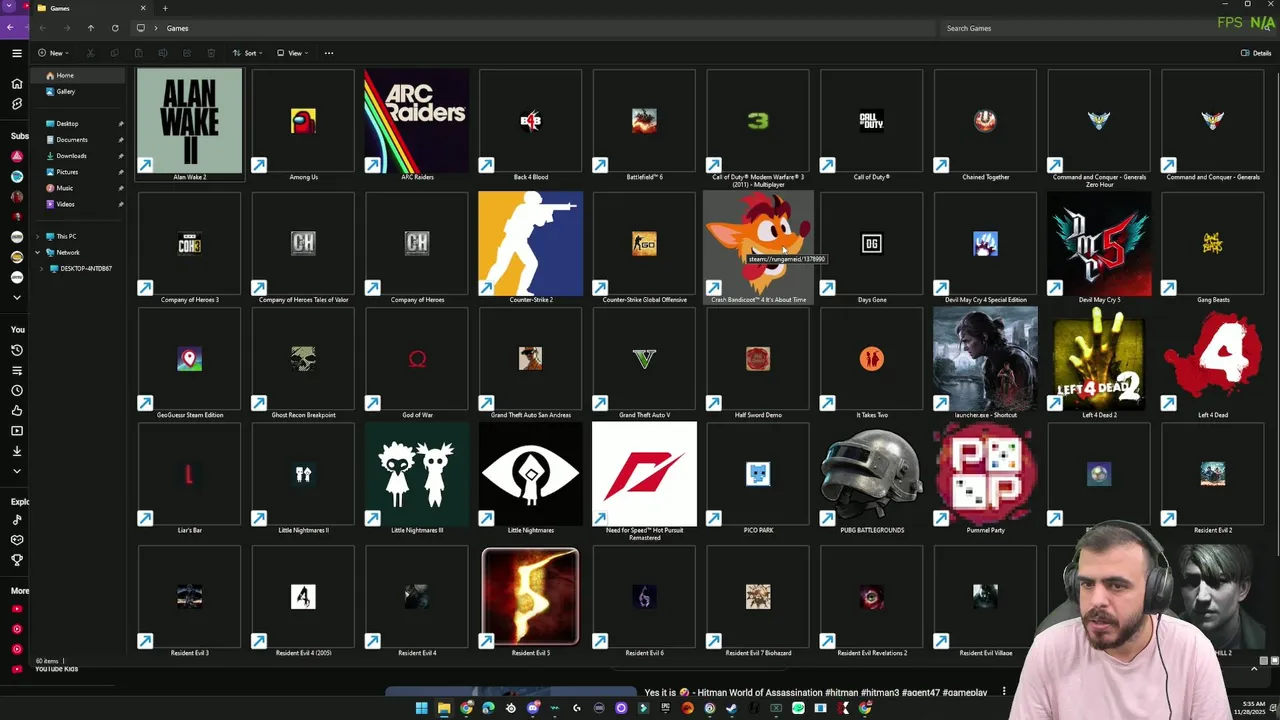Select the Back 4 Blood shortcut
Image resolution: width=1280 pixels, height=720 pixels.
[x=530, y=125]
